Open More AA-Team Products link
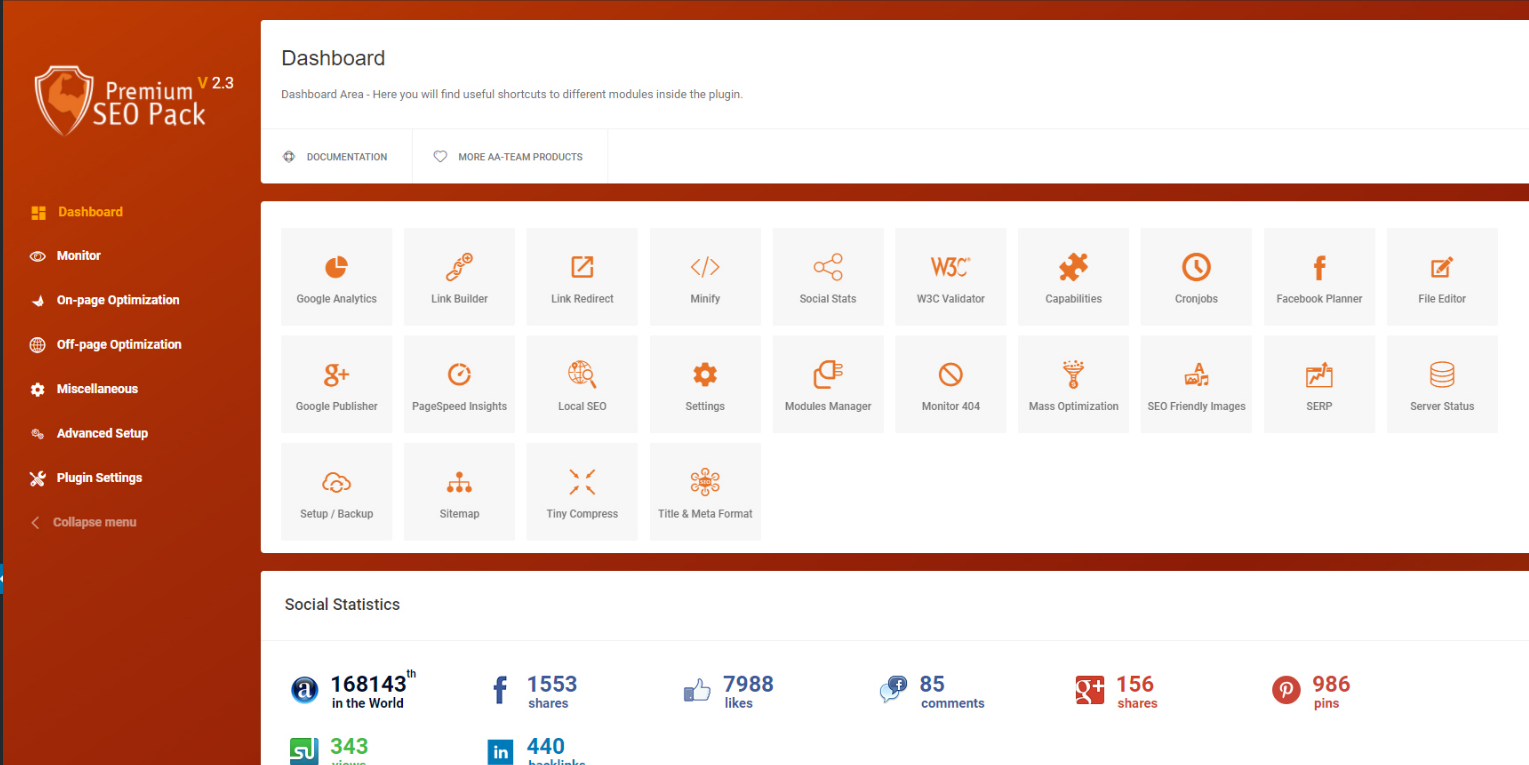 (509, 157)
